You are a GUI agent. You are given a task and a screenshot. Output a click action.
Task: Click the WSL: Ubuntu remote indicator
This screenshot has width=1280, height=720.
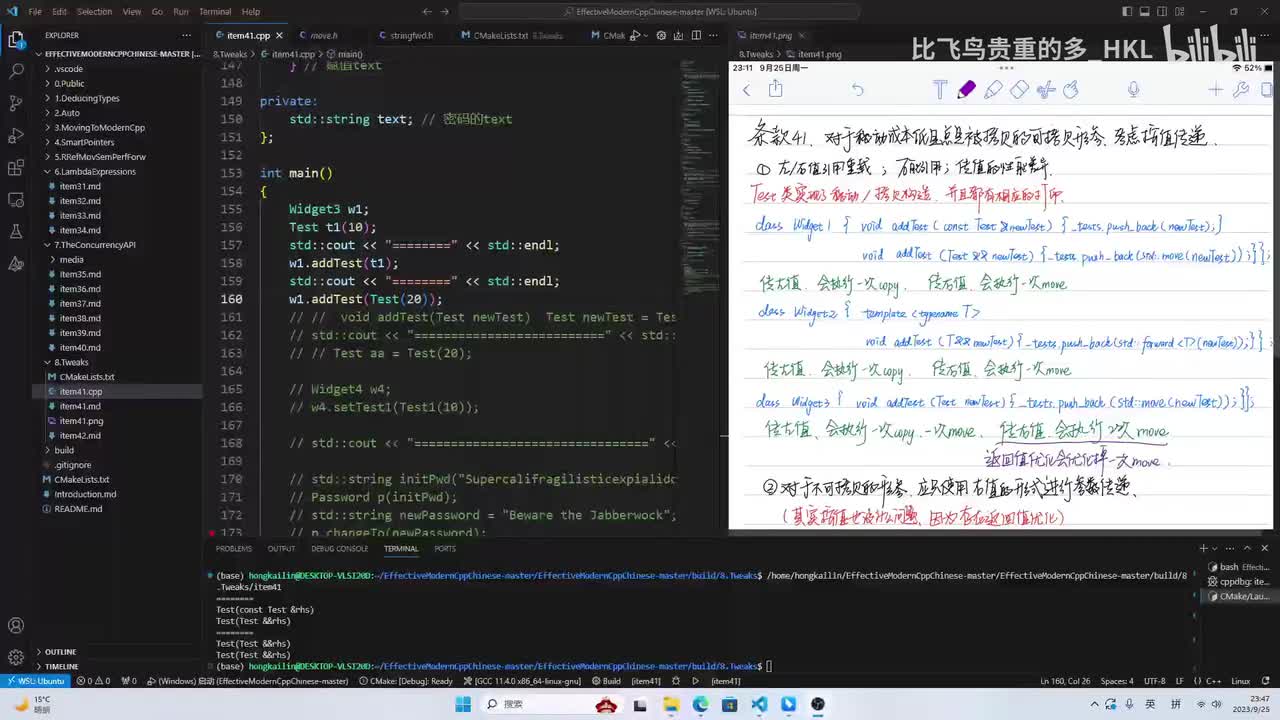[37, 681]
